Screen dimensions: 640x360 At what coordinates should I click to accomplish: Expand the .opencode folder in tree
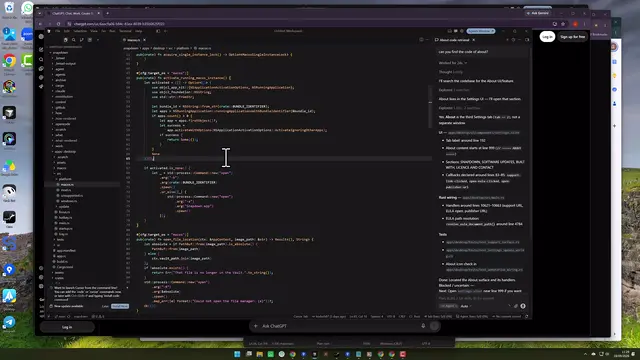point(62,124)
